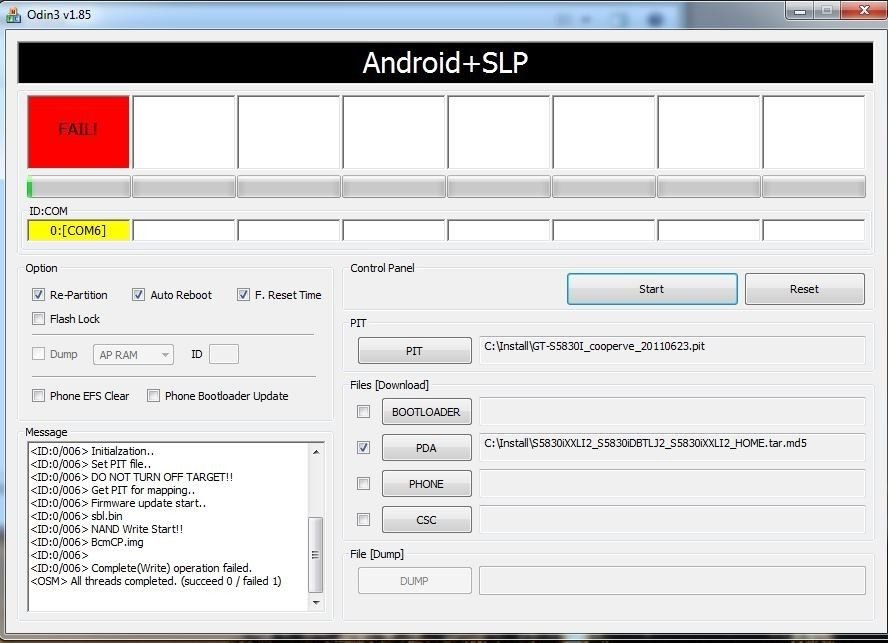
Task: Click the CSC file button
Action: coord(426,519)
